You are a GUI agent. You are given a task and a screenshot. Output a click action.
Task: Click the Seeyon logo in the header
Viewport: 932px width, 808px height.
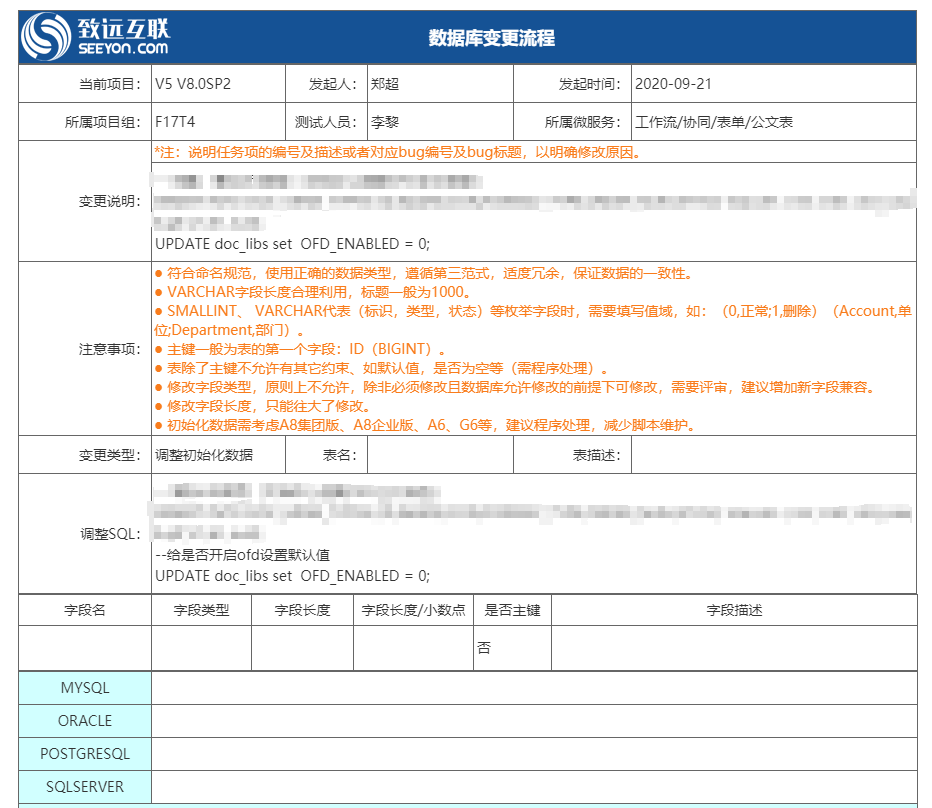(97, 38)
